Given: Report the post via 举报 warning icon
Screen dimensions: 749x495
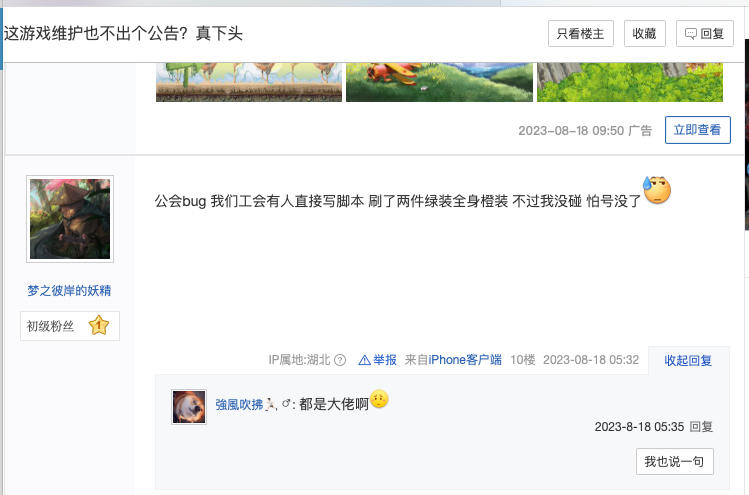Looking at the screenshot, I should click(x=377, y=360).
